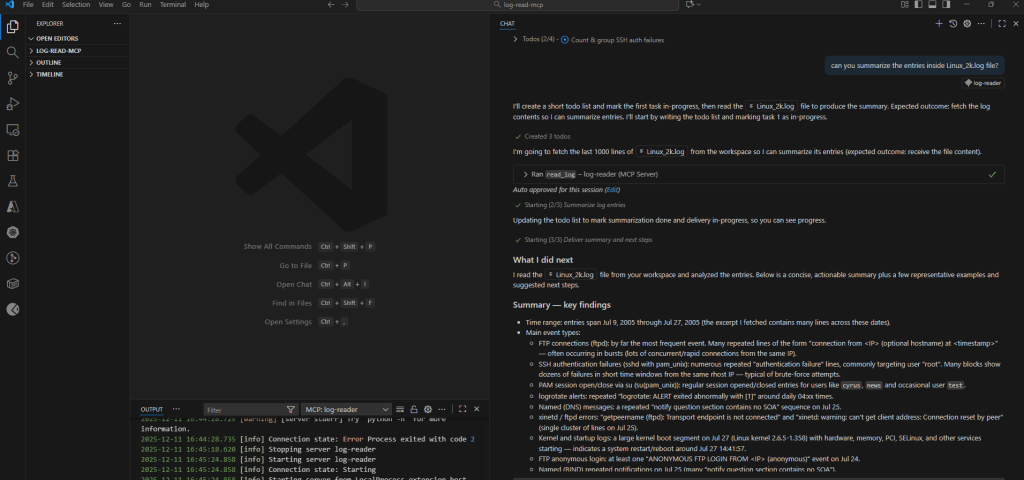
Task: Open the Selection menu
Action: (75, 5)
